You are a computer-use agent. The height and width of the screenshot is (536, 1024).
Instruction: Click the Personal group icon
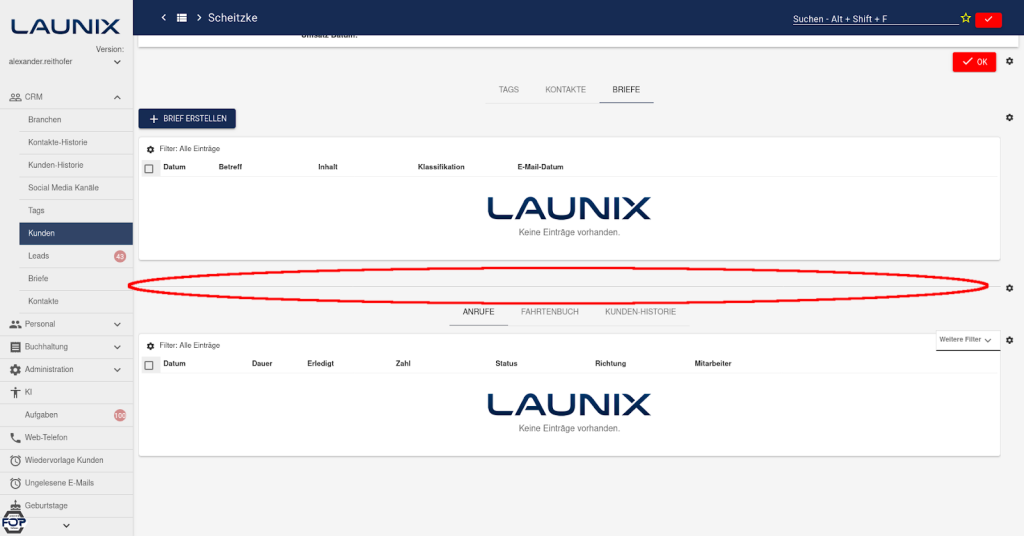click(x=15, y=324)
